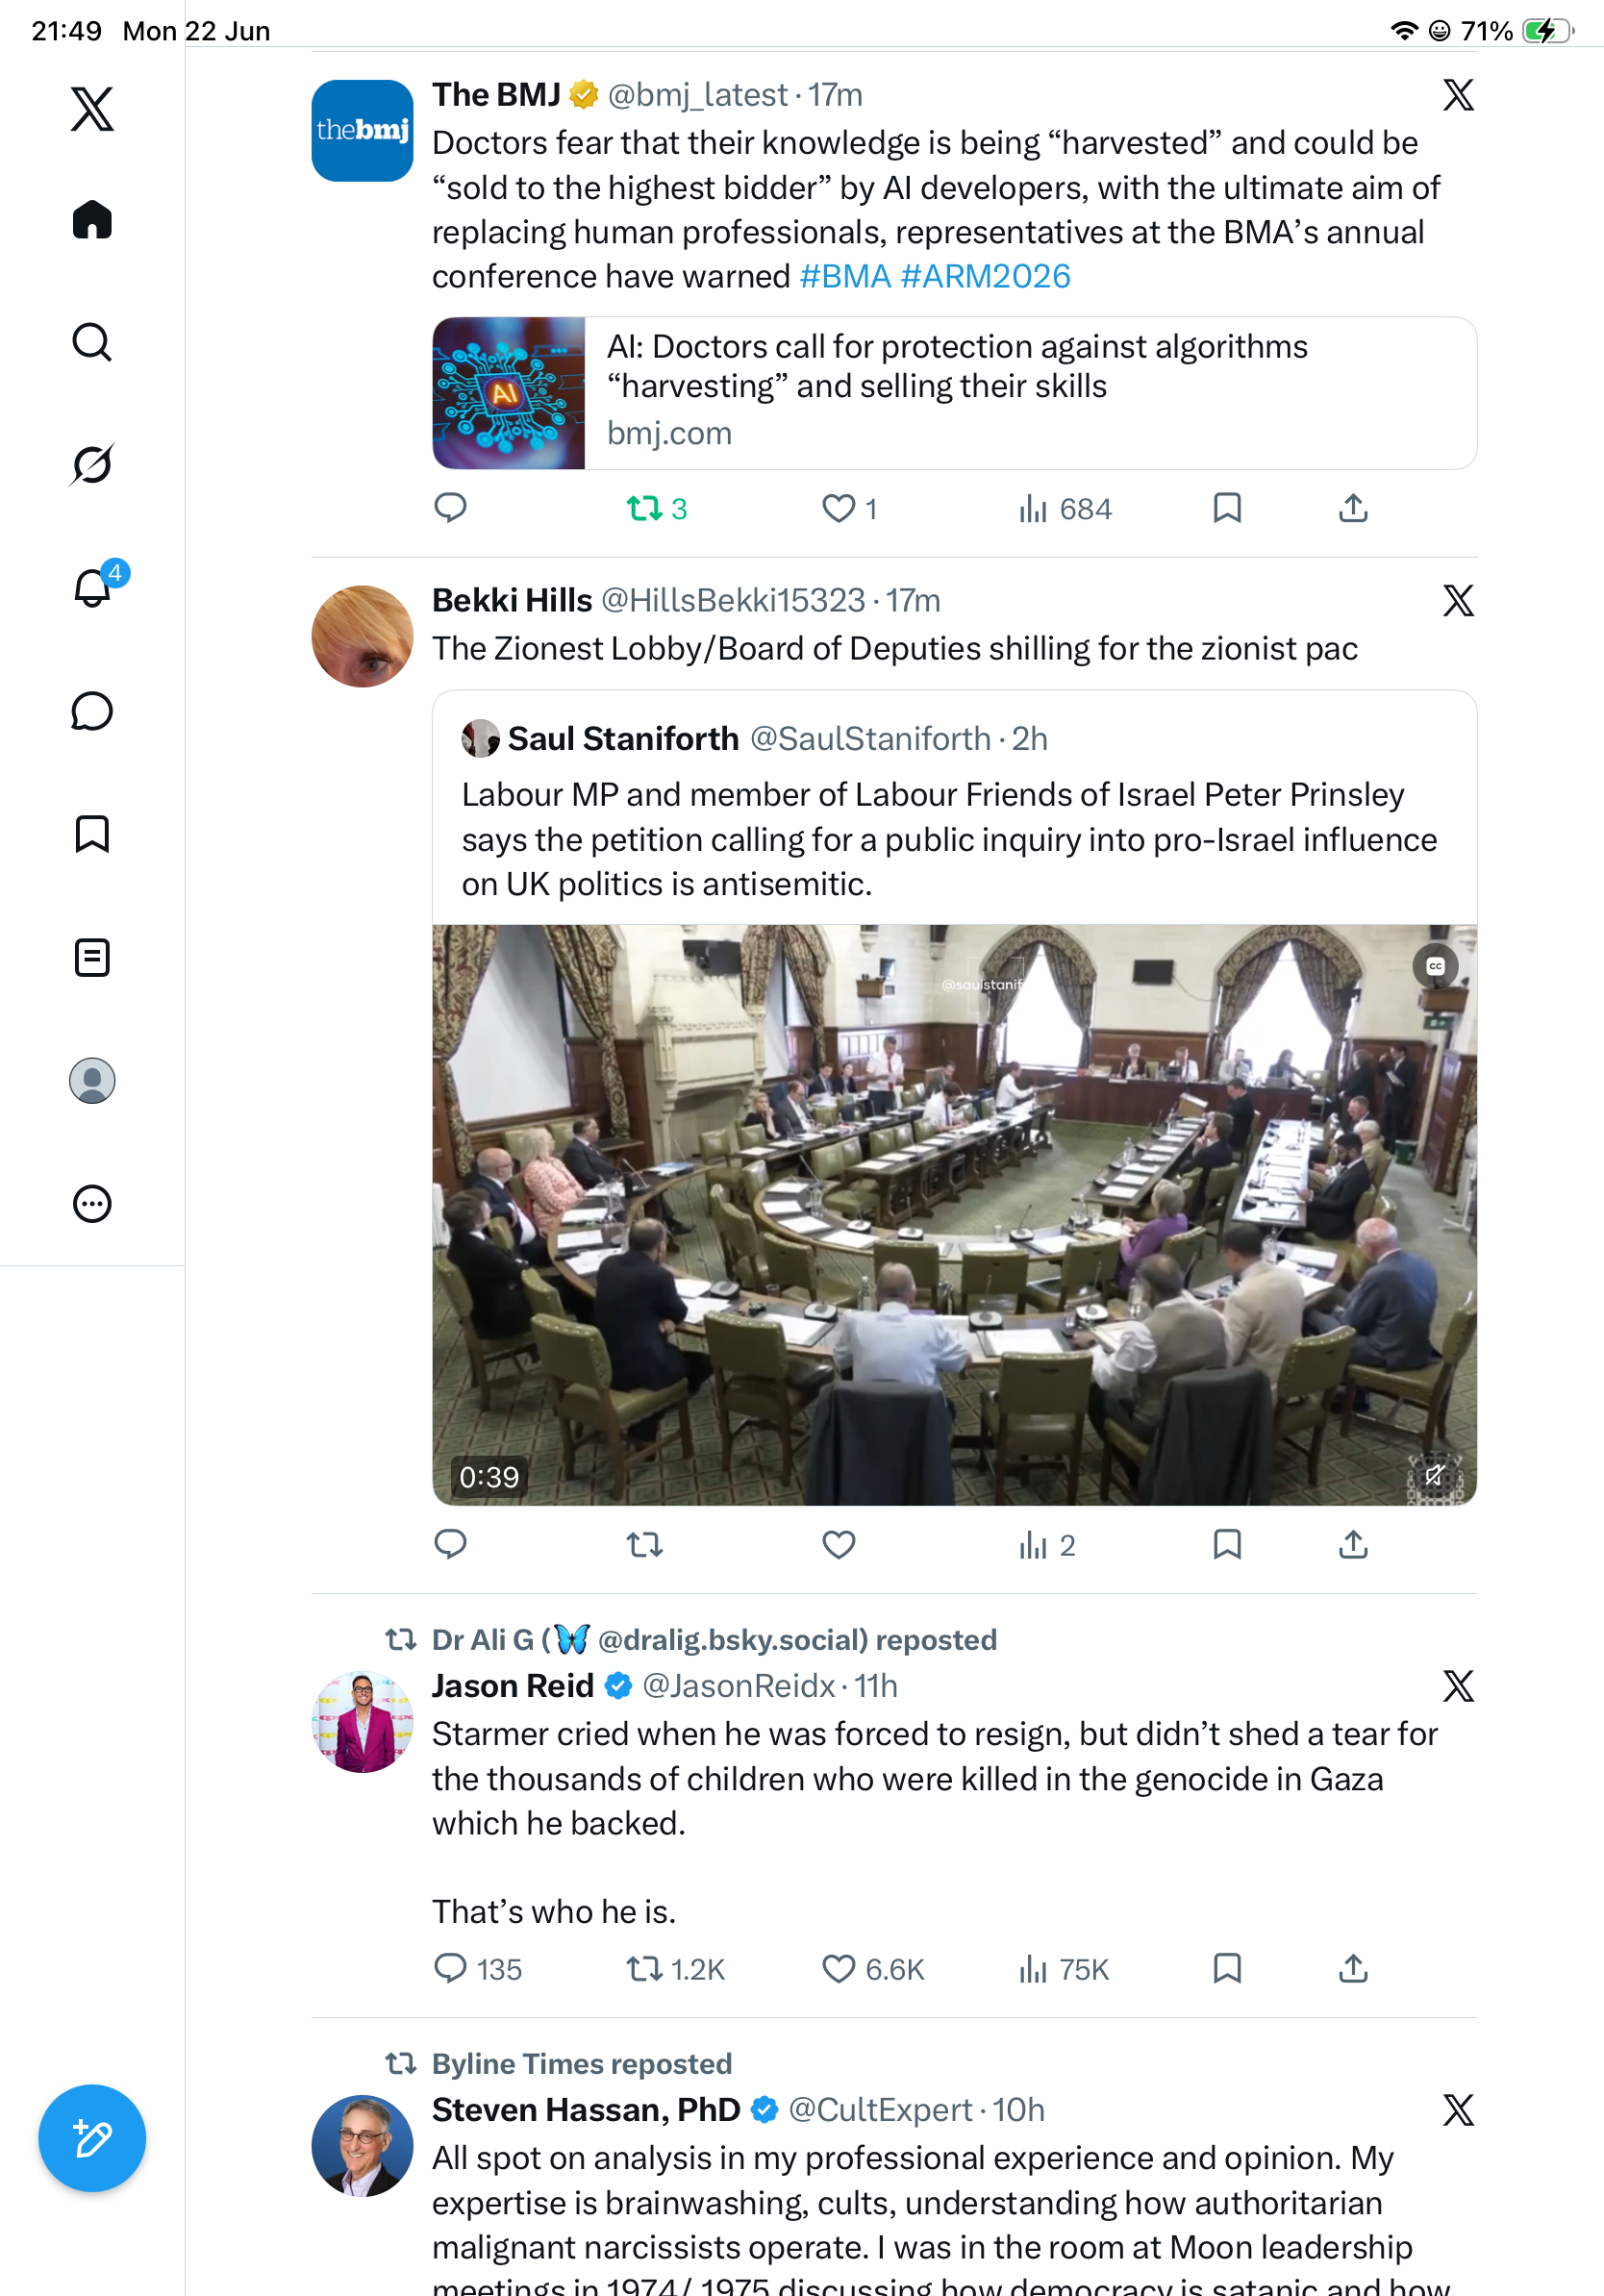Open Messages chat bubble in sidebar
The width and height of the screenshot is (1604, 2296).
click(92, 711)
